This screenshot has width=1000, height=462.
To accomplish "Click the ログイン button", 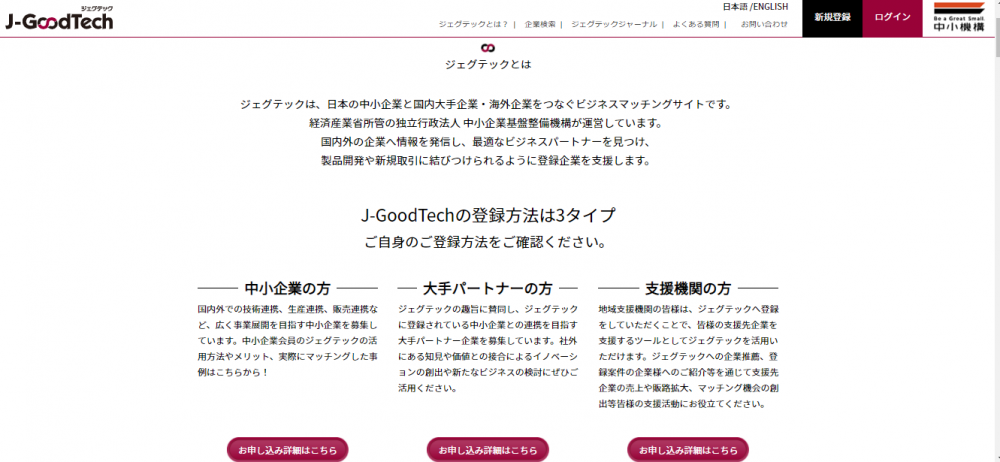I will coord(893,18).
